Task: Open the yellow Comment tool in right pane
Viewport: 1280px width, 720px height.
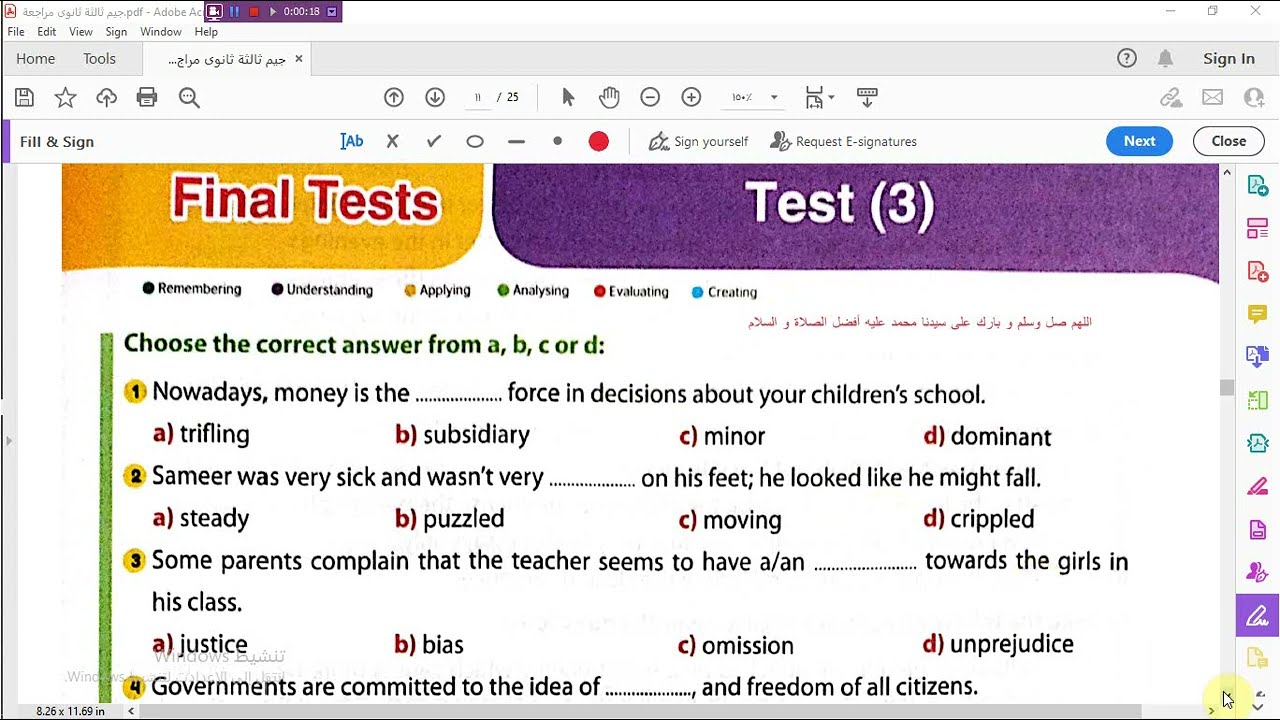Action: click(1258, 314)
